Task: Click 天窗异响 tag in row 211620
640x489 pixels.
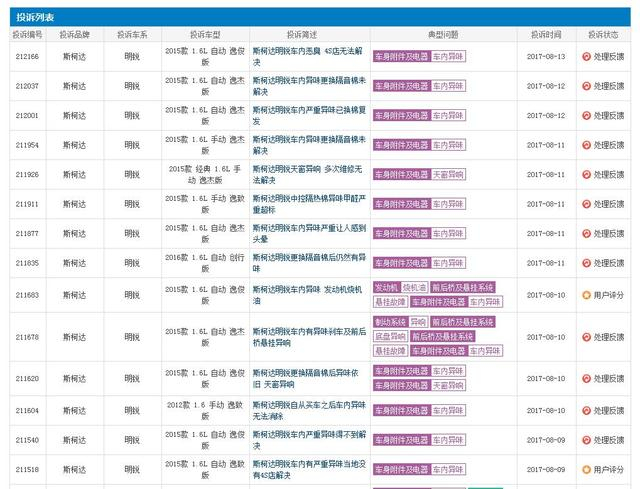Action: [x=448, y=385]
